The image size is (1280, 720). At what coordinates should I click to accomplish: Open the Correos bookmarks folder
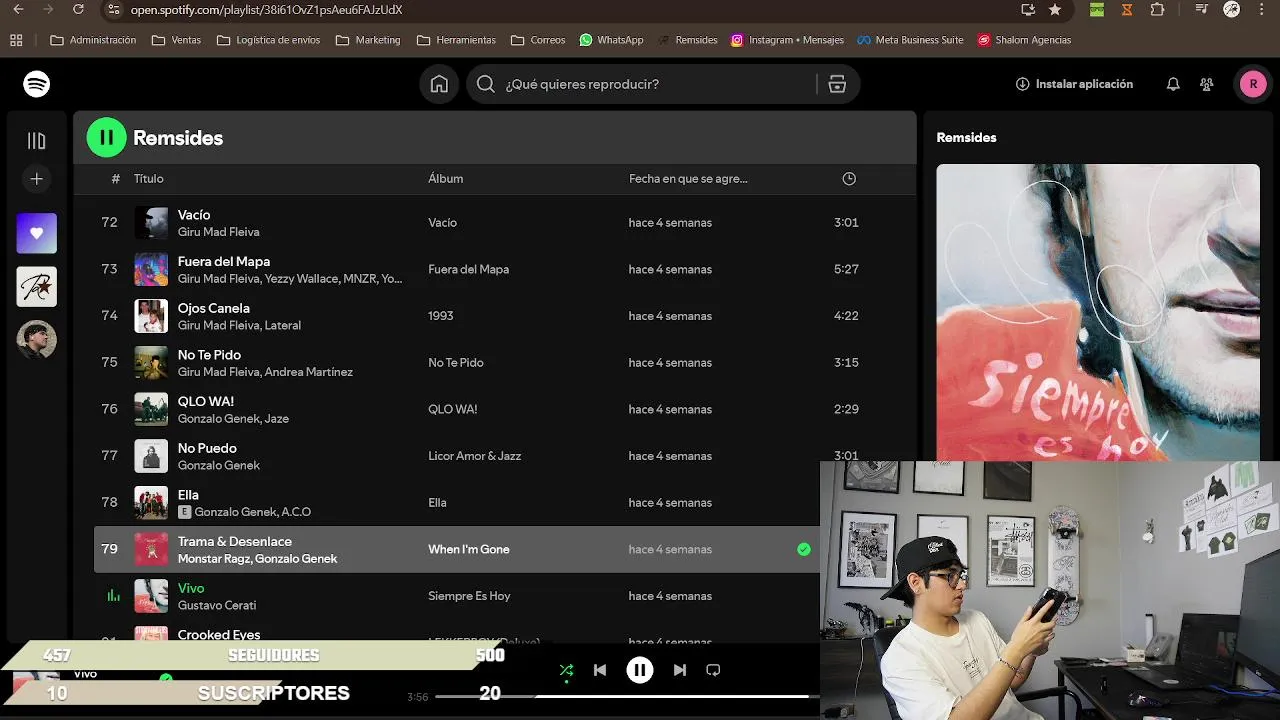tap(538, 40)
